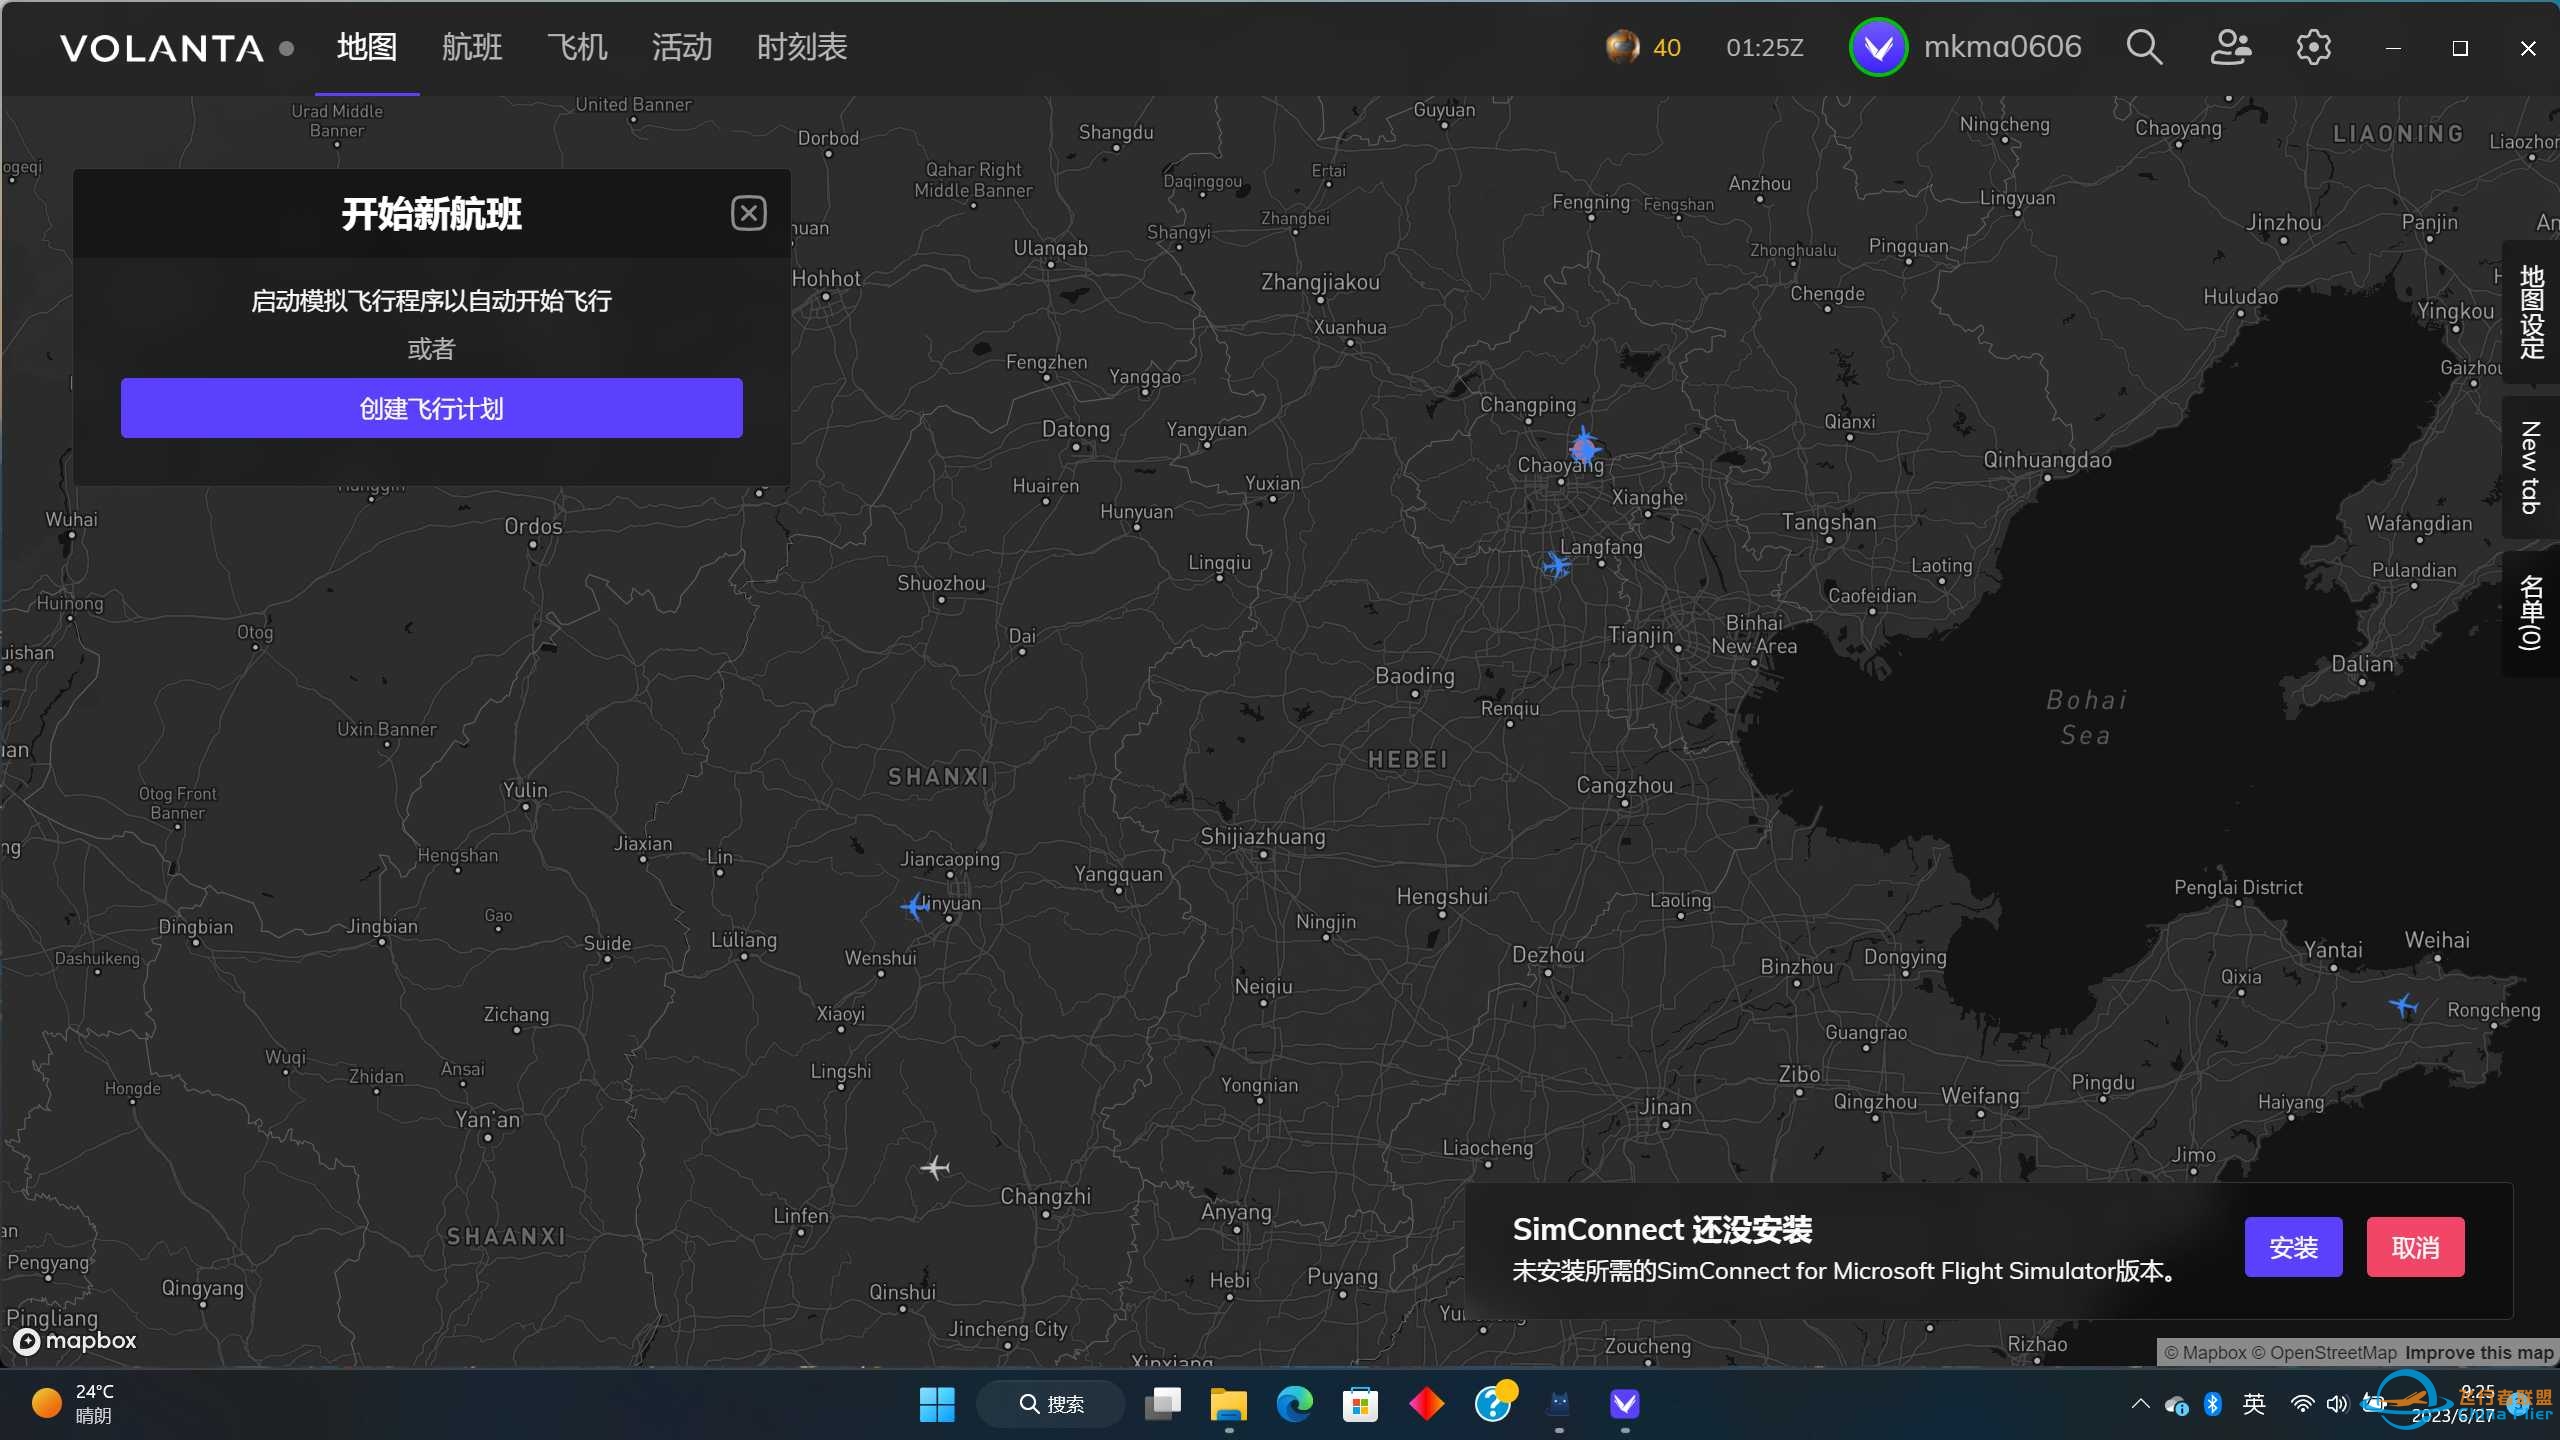
Task: Click the Volanta logo
Action: pos(162,48)
